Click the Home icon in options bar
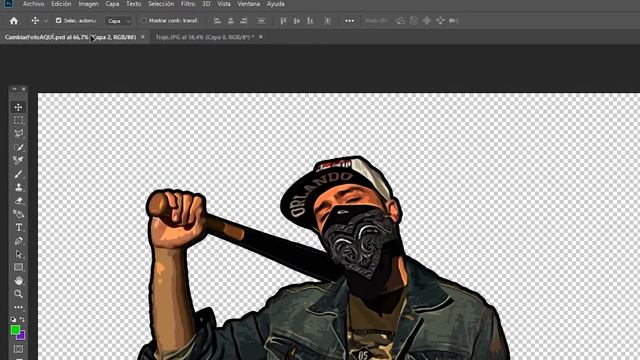 pos(13,20)
